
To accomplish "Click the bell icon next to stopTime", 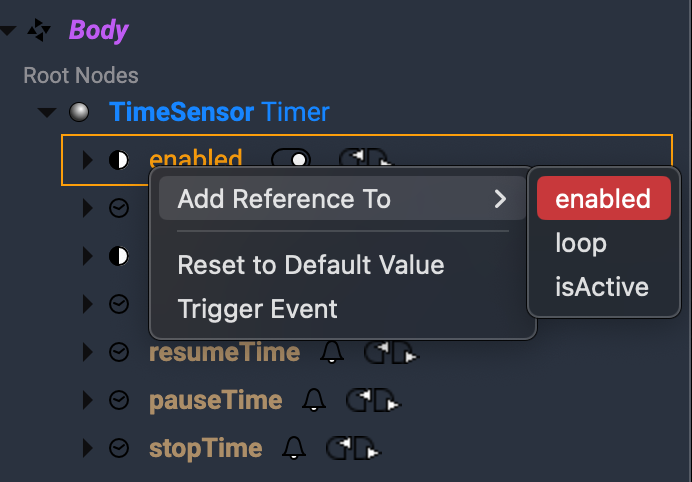I will (x=294, y=448).
